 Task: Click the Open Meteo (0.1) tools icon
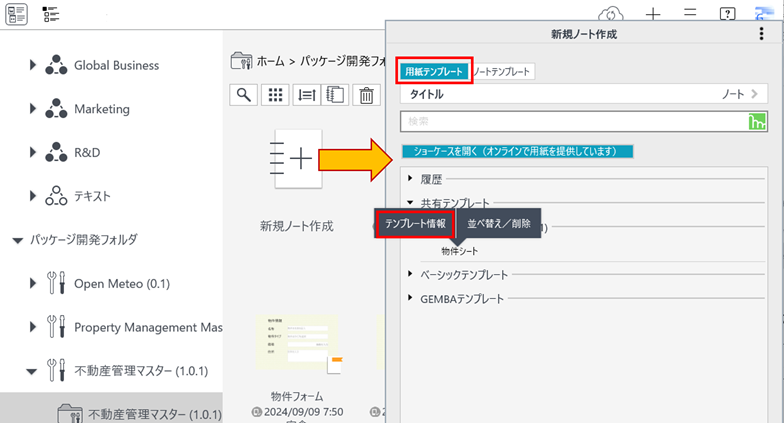[56, 283]
